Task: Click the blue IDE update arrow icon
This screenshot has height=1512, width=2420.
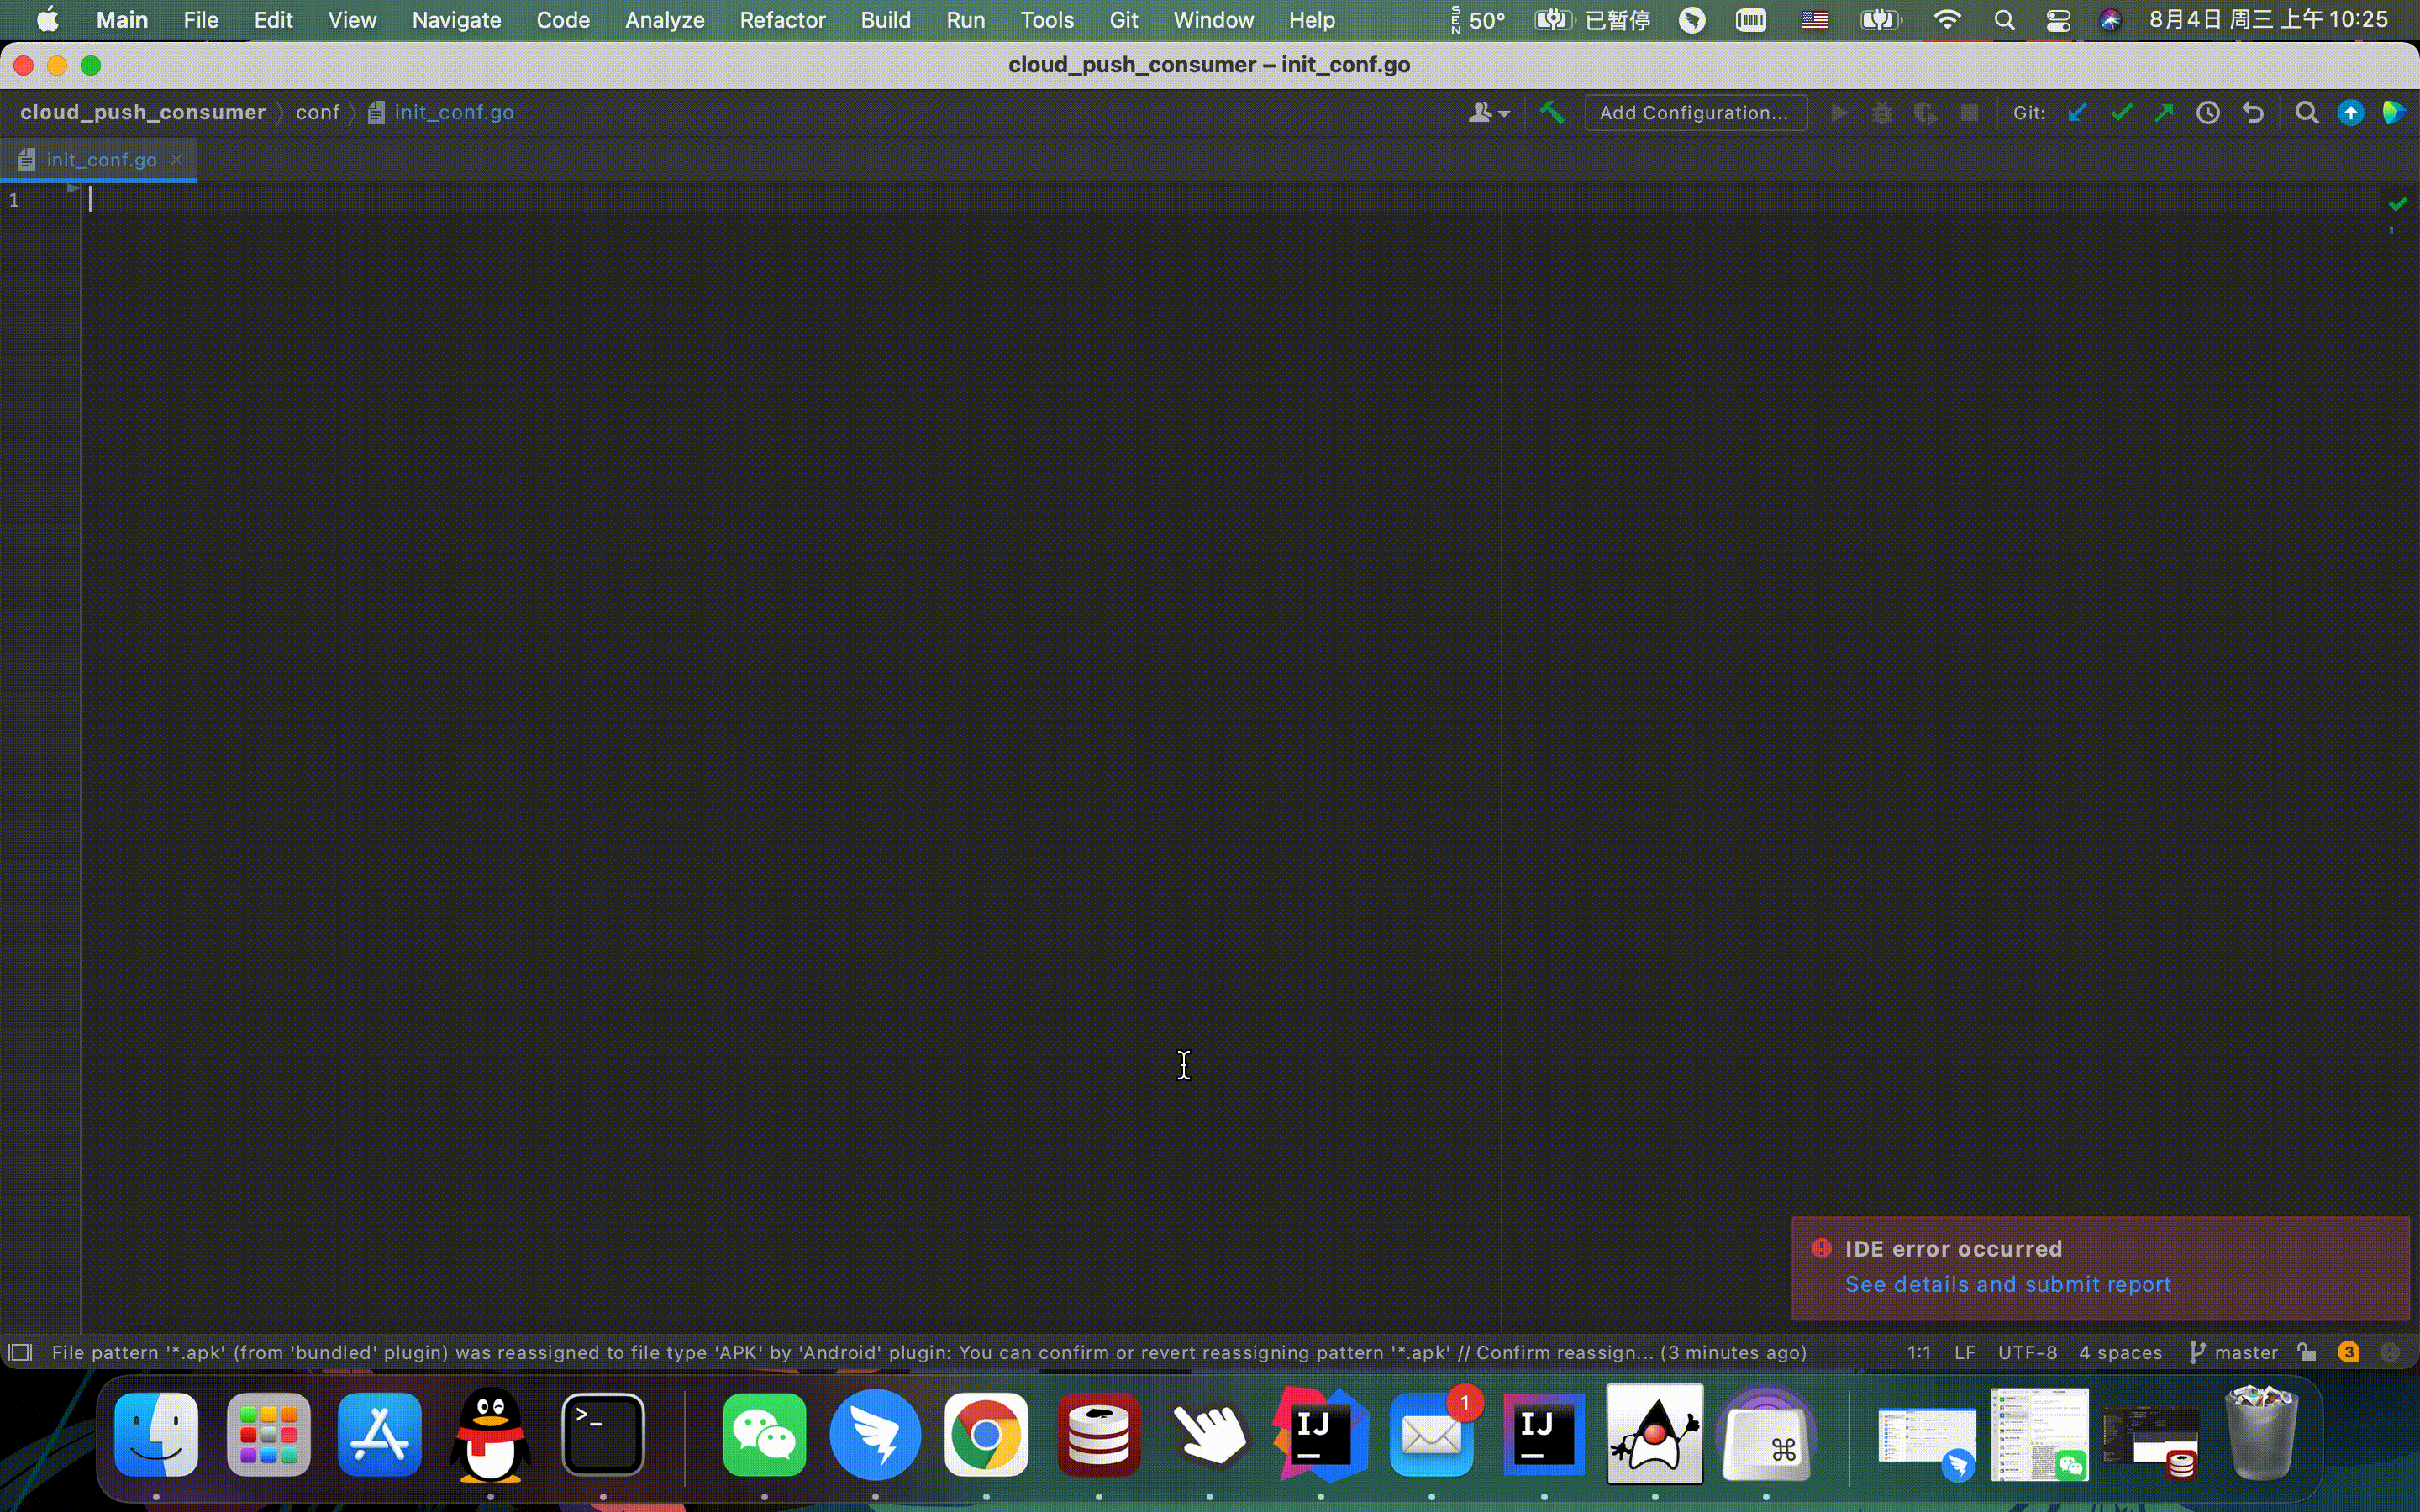Action: click(2350, 112)
